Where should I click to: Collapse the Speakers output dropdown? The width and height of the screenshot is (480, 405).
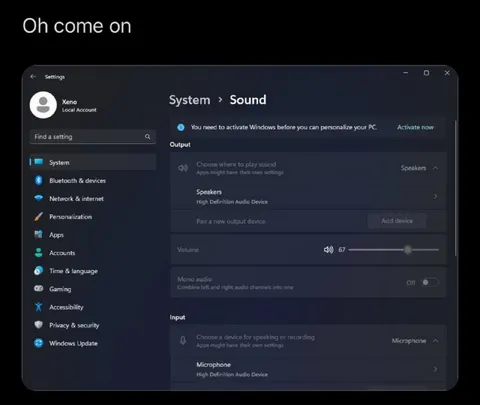pyautogui.click(x=435, y=168)
